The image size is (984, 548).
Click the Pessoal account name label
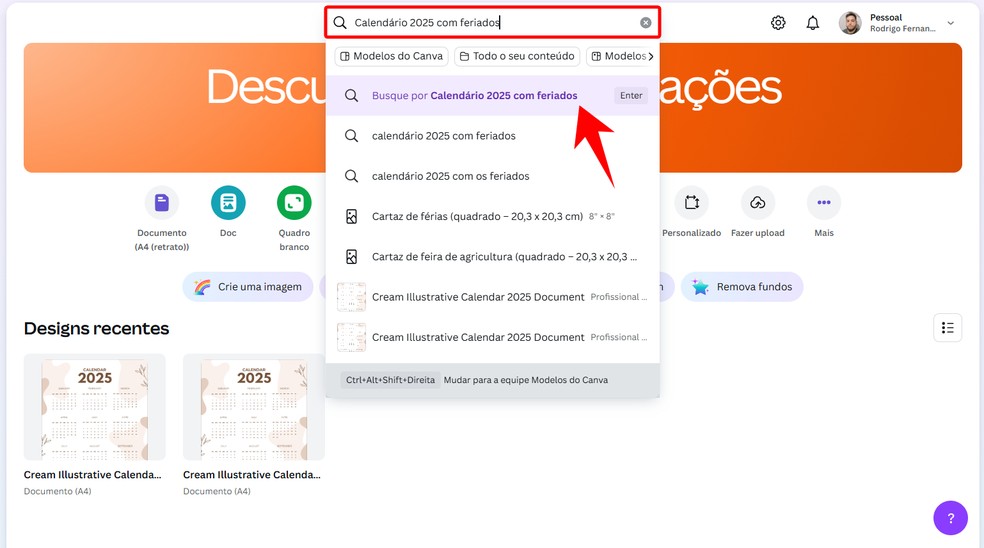click(885, 18)
